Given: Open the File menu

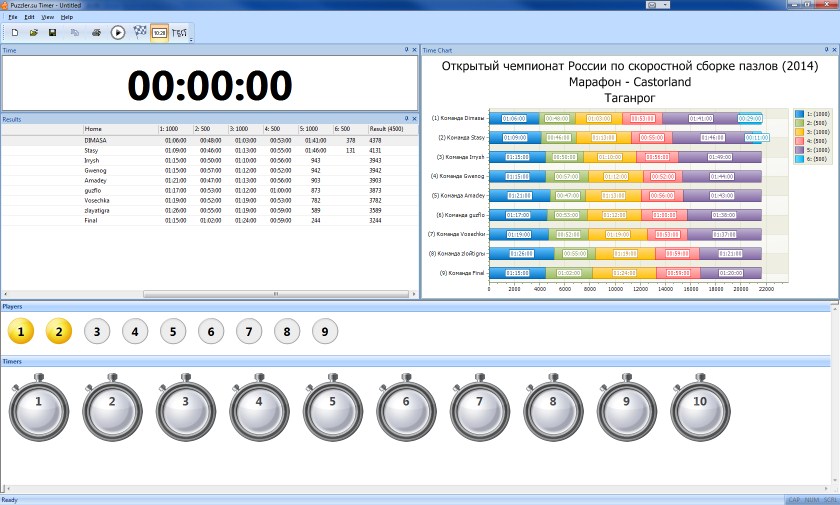Looking at the screenshot, I should pyautogui.click(x=13, y=17).
